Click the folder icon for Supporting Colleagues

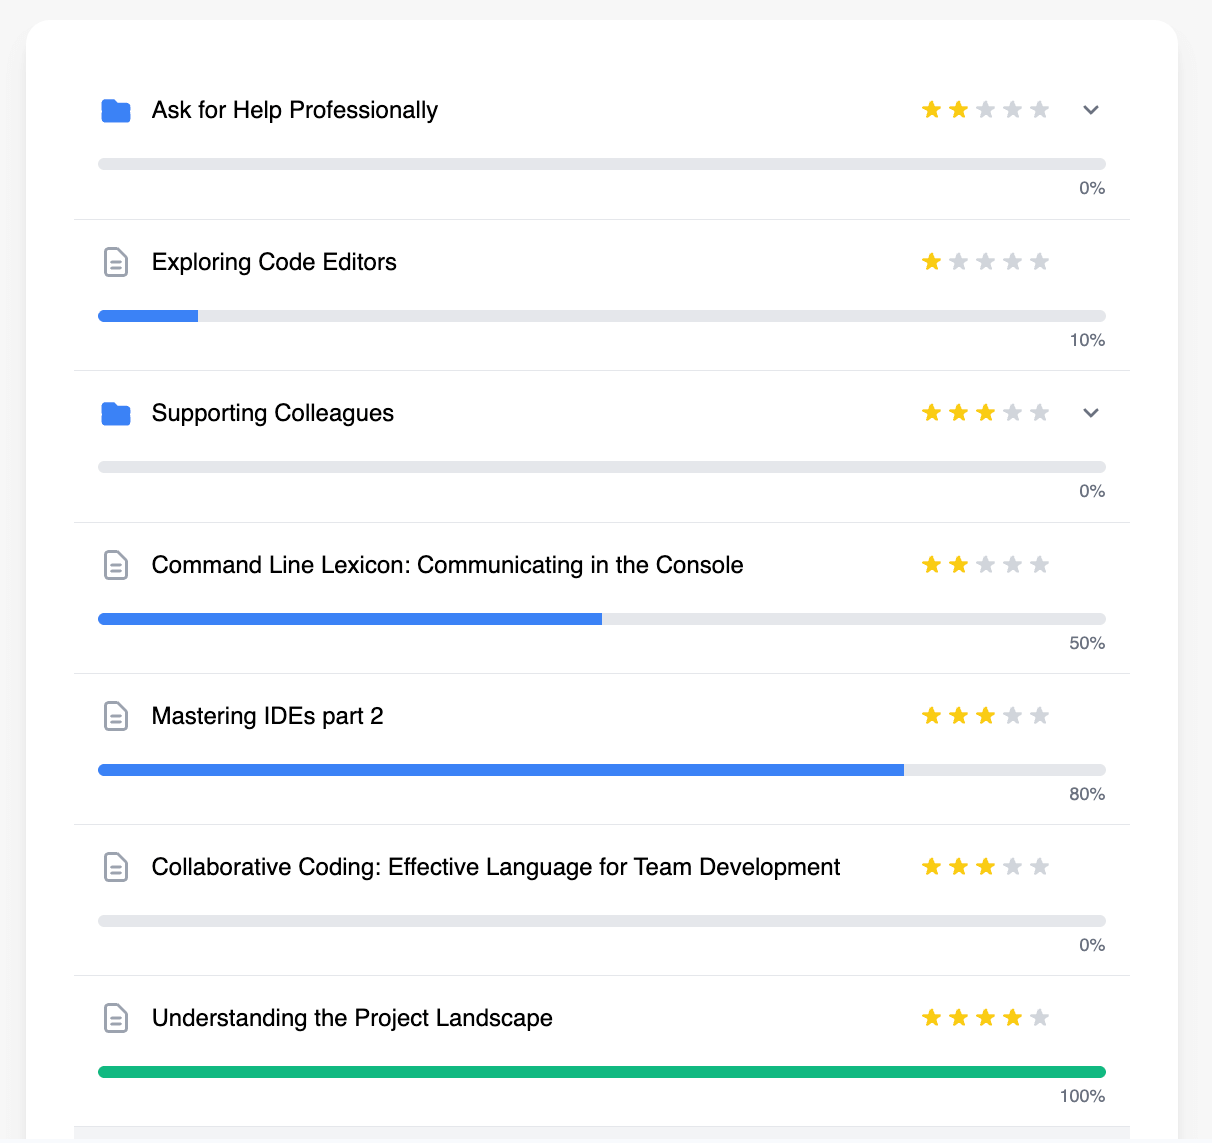tap(116, 413)
